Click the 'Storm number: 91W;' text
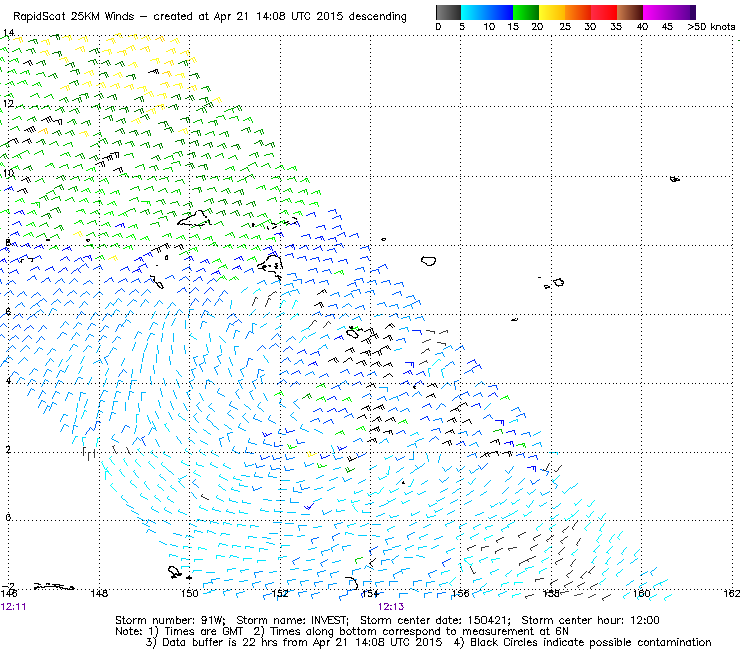This screenshot has width=740, height=650. pos(170,620)
